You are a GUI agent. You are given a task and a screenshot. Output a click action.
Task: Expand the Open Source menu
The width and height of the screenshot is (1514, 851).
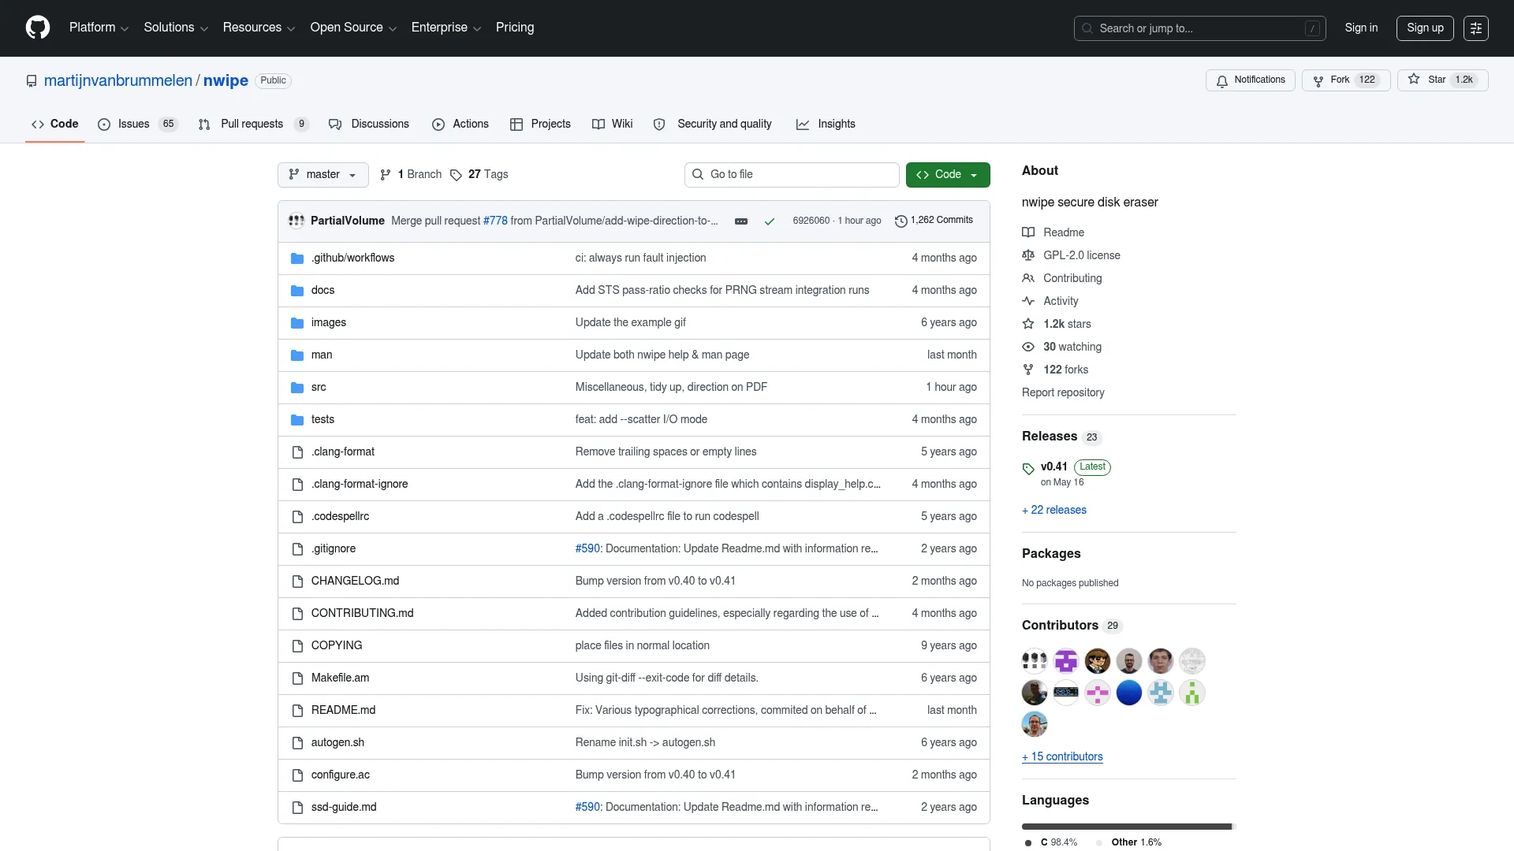point(353,28)
